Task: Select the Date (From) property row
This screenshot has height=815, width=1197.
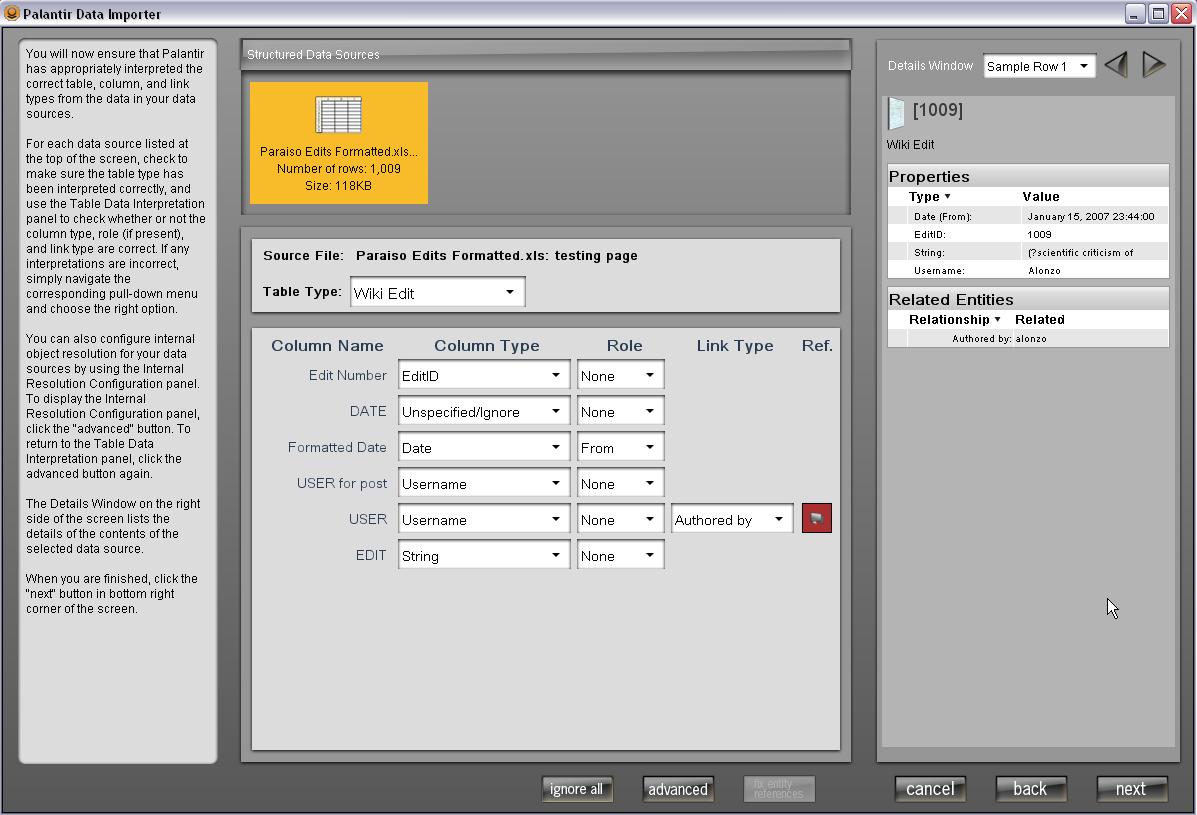Action: pos(1028,216)
